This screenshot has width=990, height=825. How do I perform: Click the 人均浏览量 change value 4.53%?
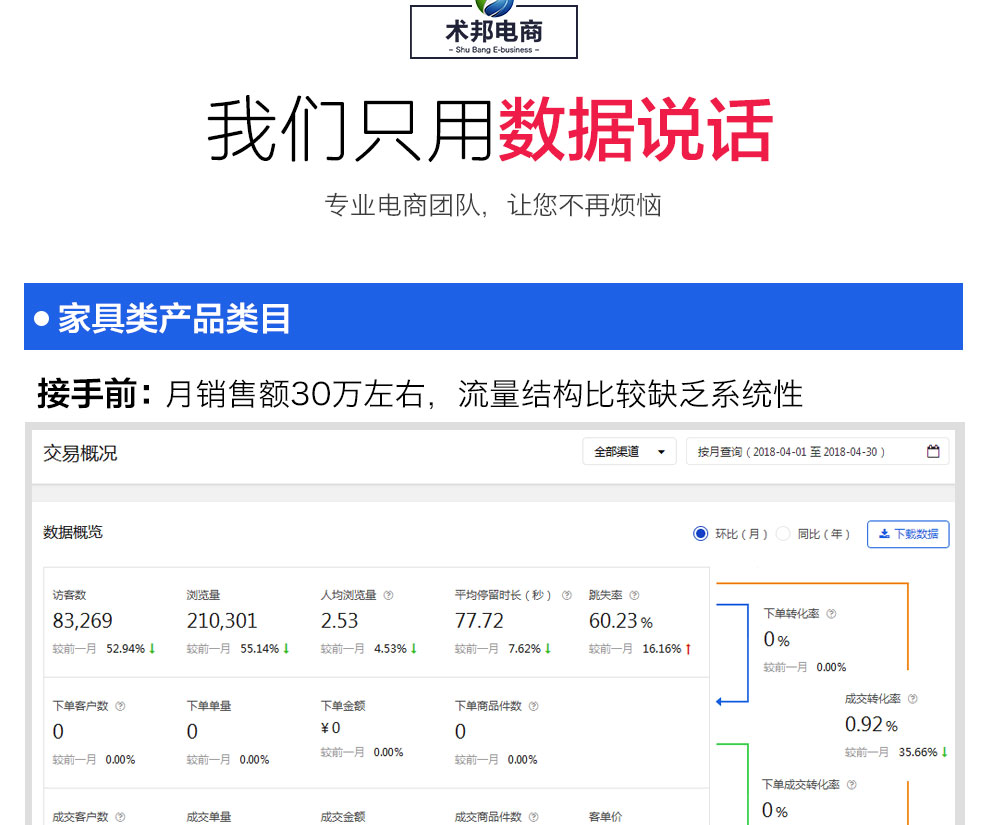coord(390,649)
